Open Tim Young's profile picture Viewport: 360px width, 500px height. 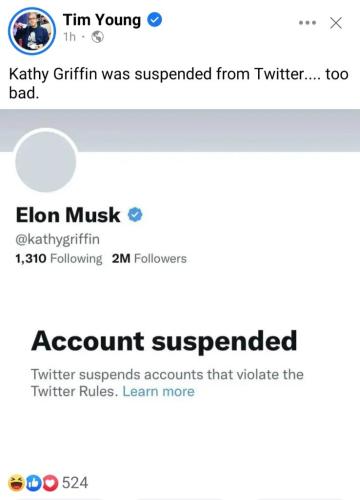(x=32, y=31)
